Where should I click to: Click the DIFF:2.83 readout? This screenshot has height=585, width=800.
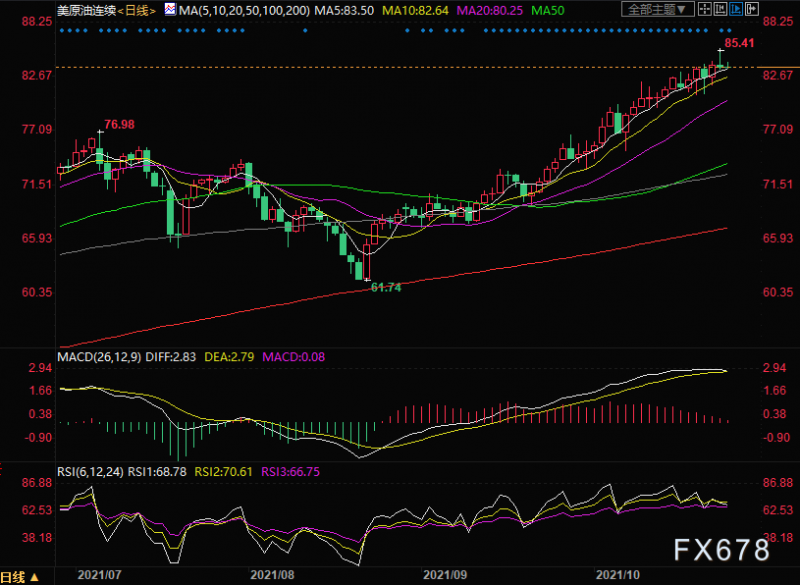click(170, 357)
